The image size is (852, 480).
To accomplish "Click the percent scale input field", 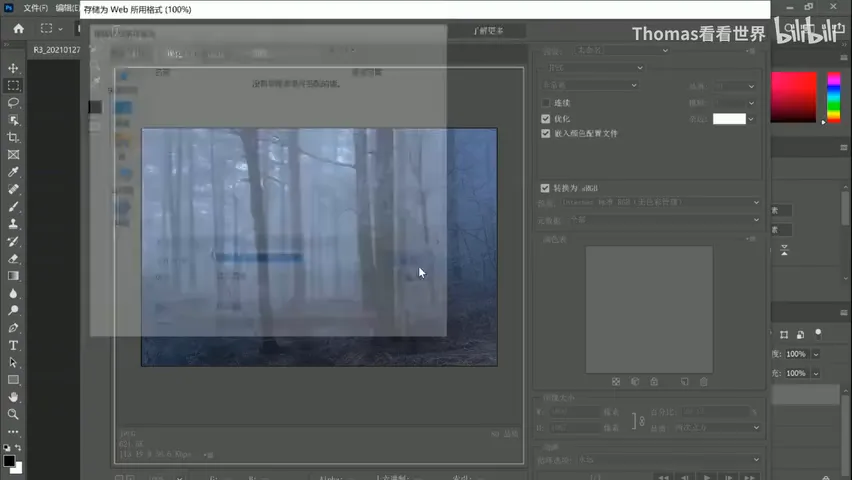I will pyautogui.click(x=715, y=412).
